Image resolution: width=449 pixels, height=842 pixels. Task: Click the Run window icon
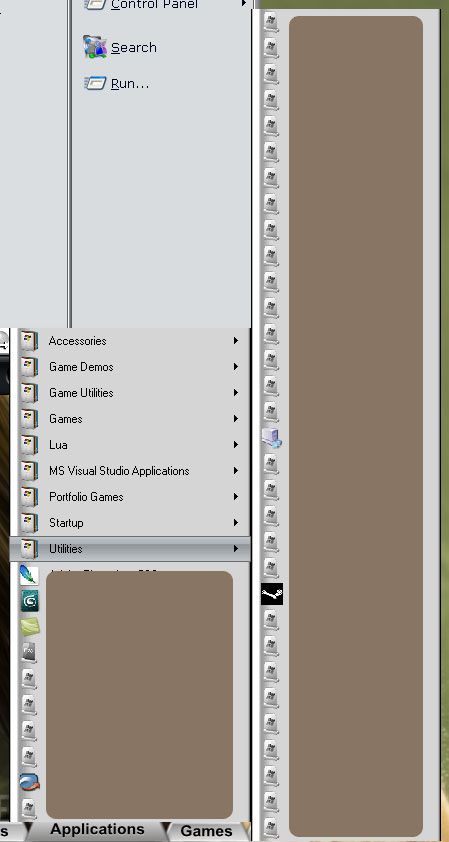point(95,83)
